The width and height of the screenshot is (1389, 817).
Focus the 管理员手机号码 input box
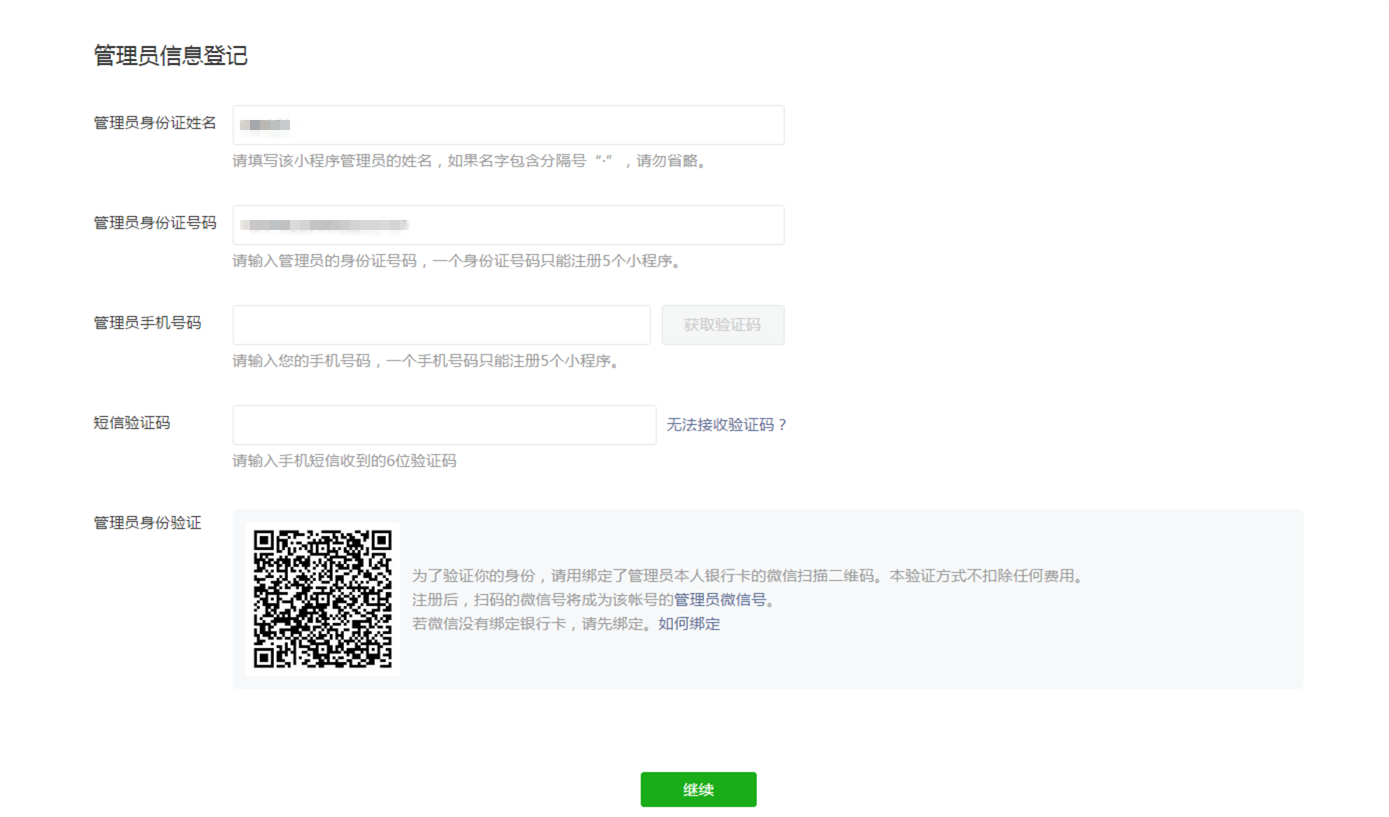coord(441,325)
